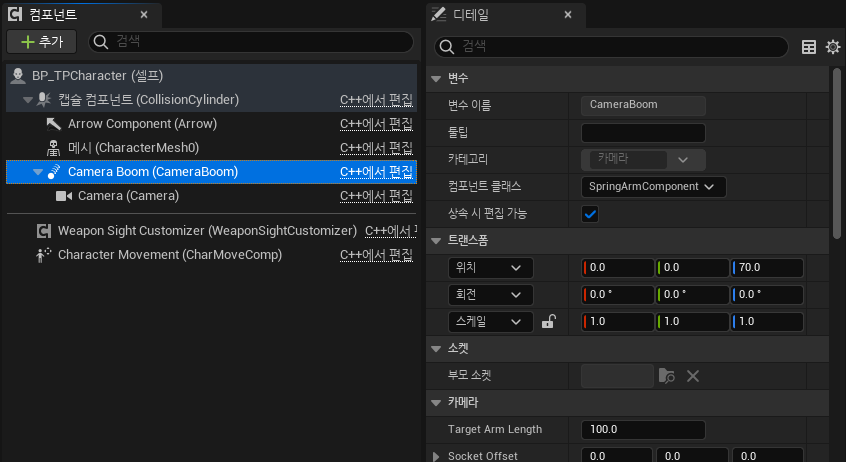
Task: Open the 위치 location type dropdown
Action: tap(491, 268)
